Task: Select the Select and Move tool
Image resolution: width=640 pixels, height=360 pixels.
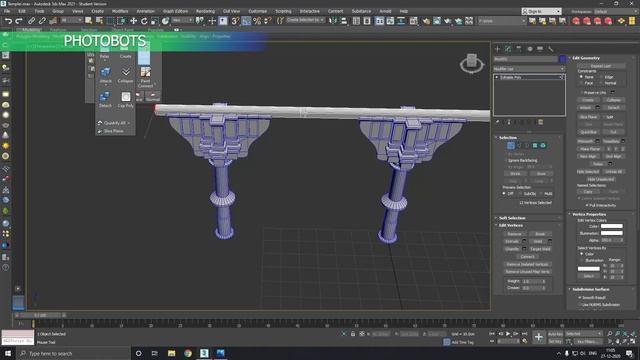Action: pyautogui.click(x=133, y=20)
